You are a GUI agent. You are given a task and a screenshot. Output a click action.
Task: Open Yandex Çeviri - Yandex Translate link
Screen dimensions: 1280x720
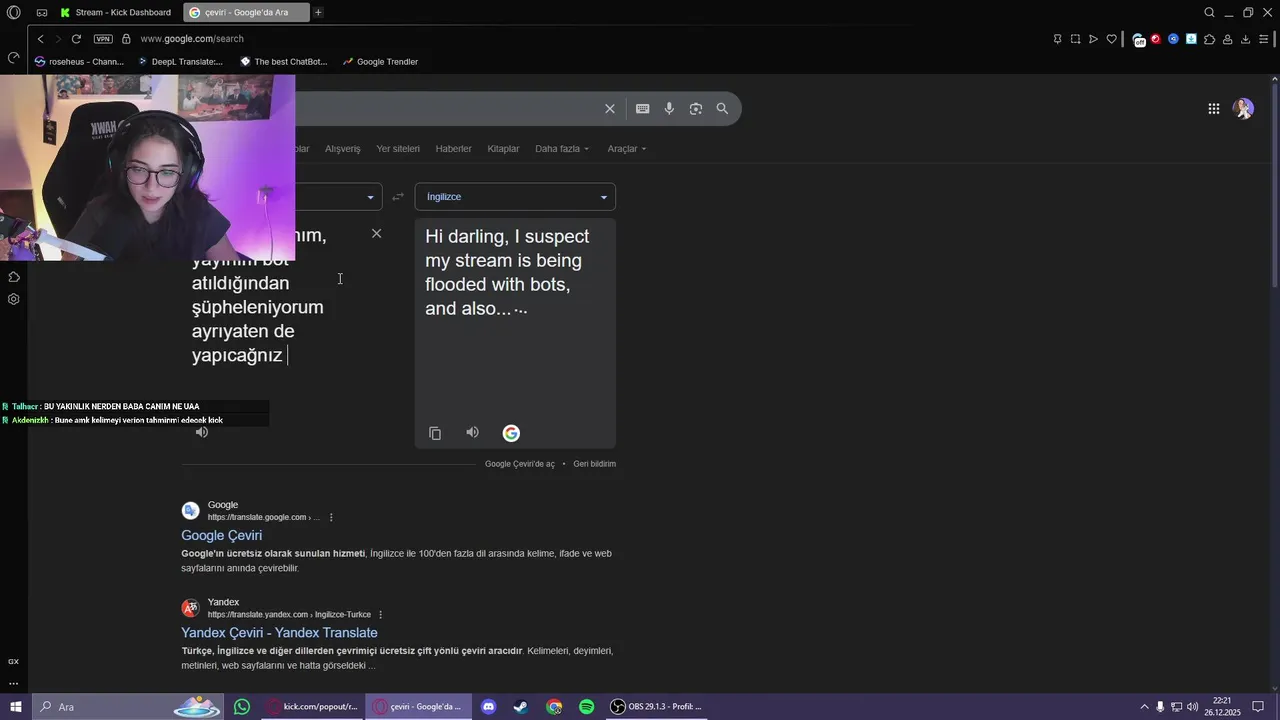(279, 632)
